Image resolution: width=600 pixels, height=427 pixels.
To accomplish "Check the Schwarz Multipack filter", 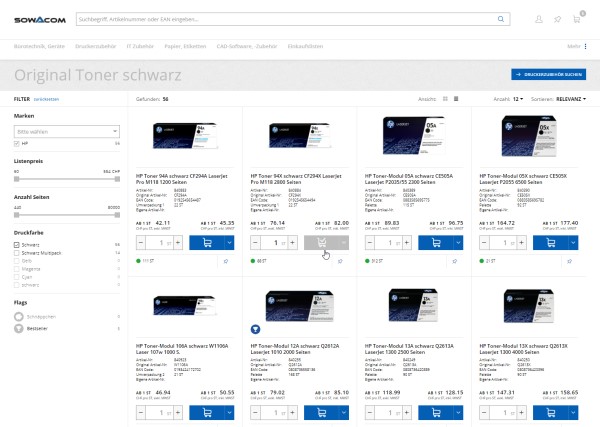I will (x=16, y=253).
